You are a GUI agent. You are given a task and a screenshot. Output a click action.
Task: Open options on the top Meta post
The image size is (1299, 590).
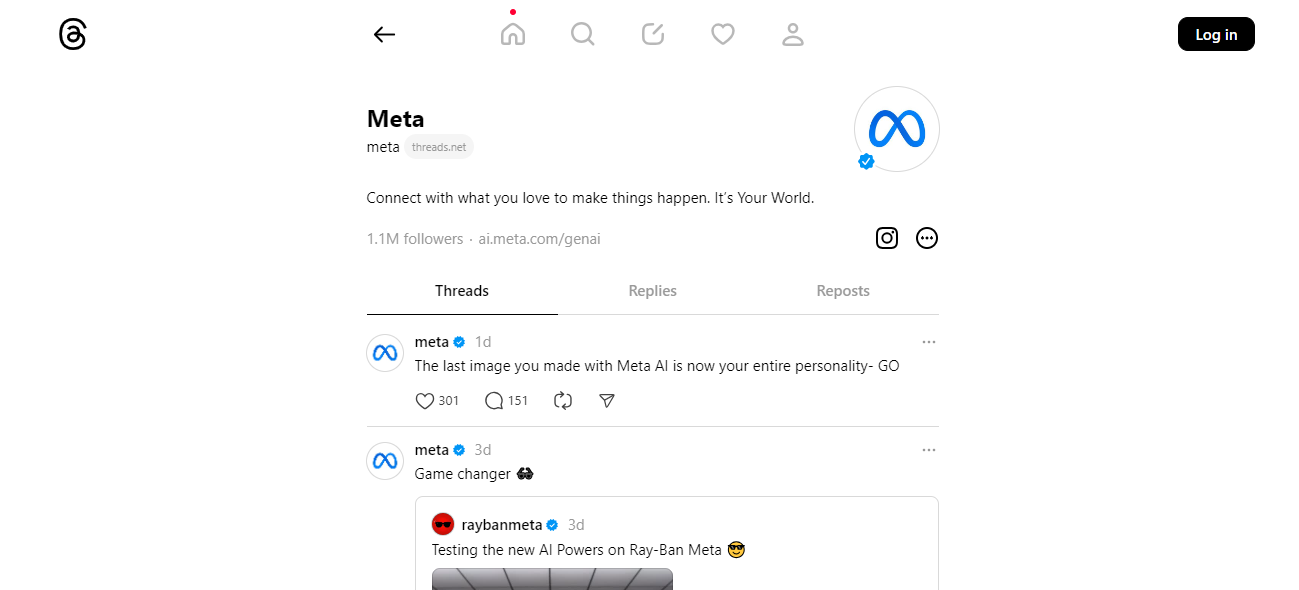click(928, 341)
